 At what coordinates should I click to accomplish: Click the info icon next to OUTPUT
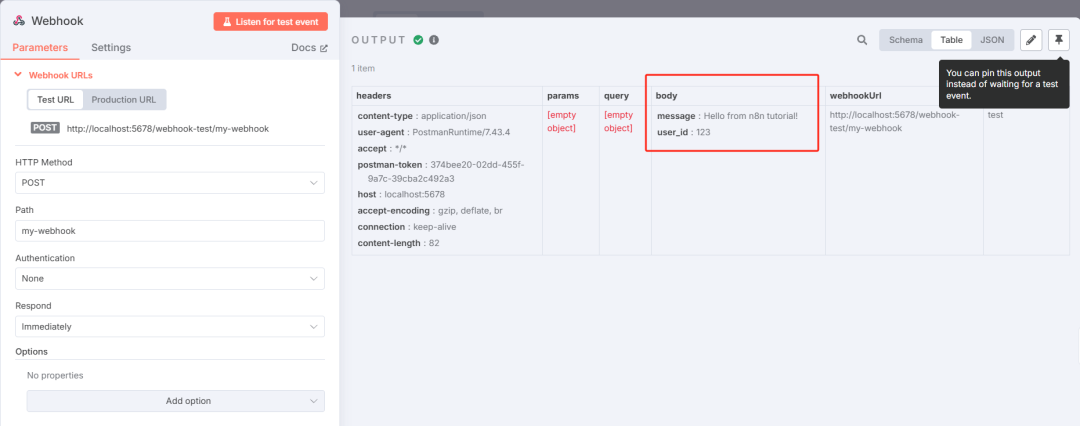434,40
